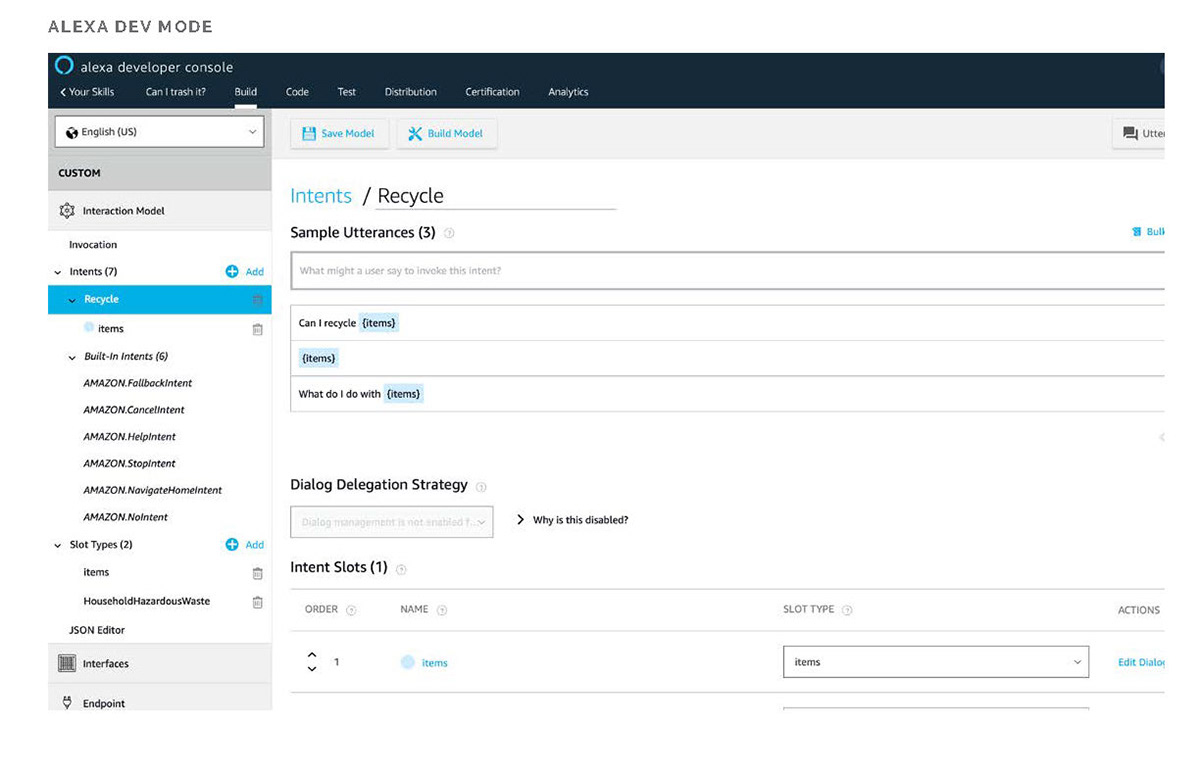Open the JSON Editor
This screenshot has height=776, width=1200.
[x=97, y=631]
